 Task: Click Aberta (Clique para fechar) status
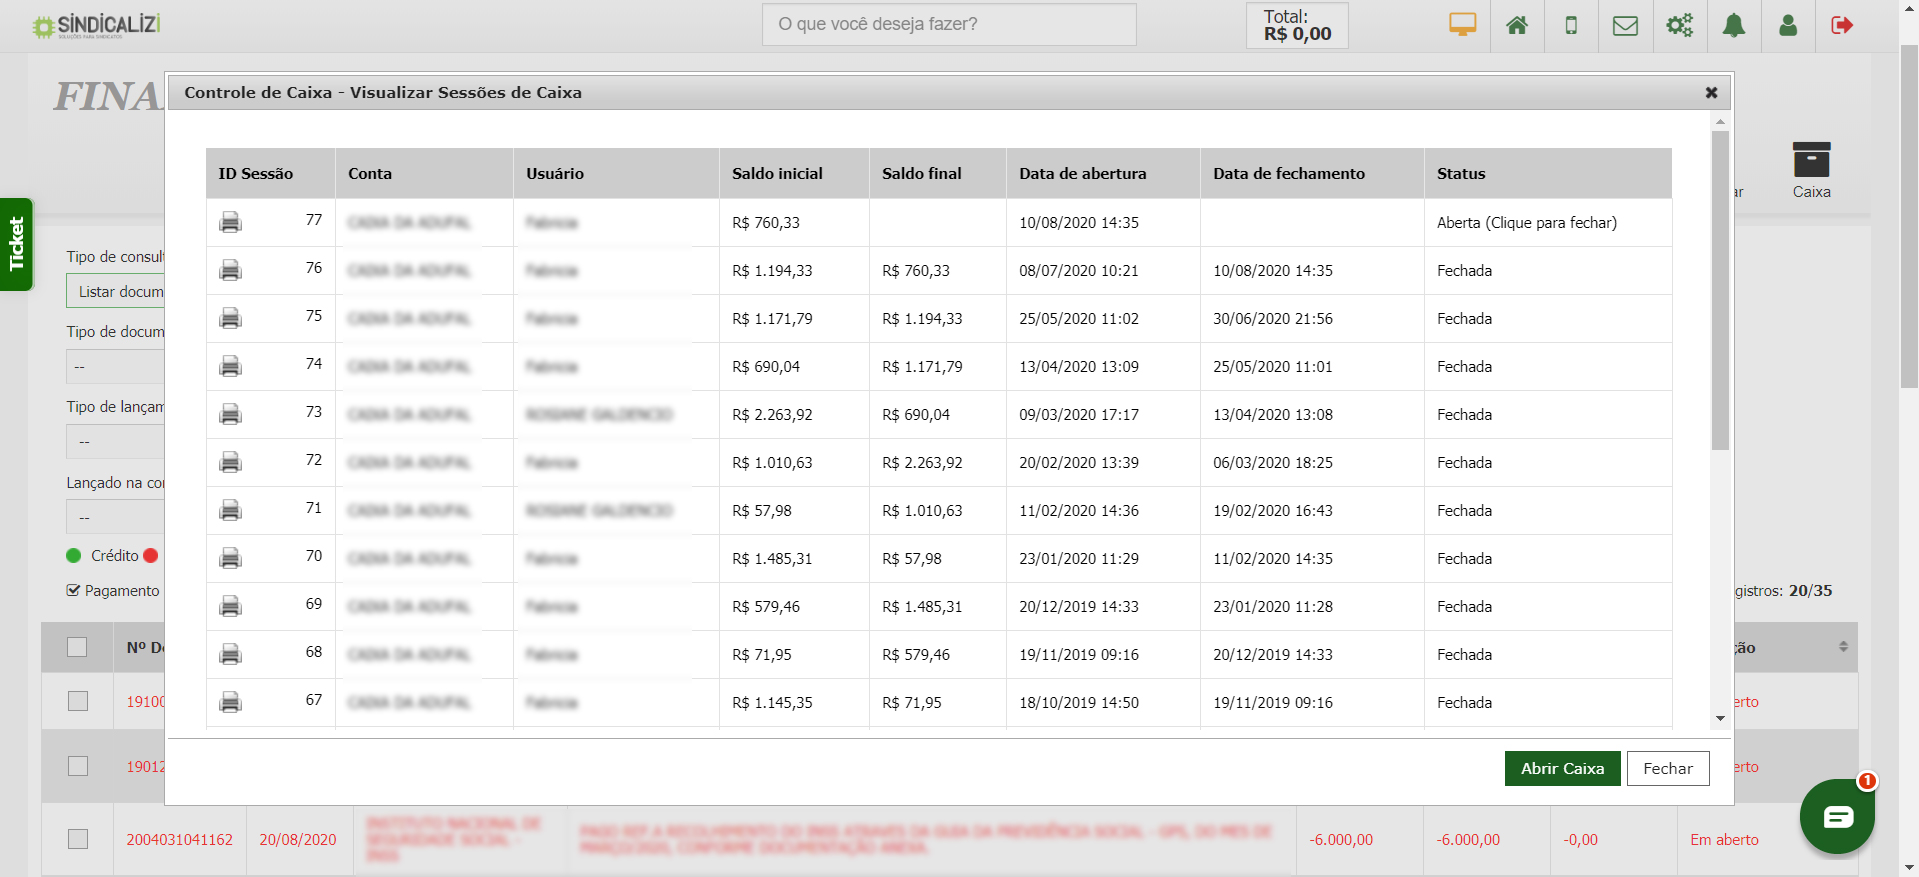point(1526,222)
